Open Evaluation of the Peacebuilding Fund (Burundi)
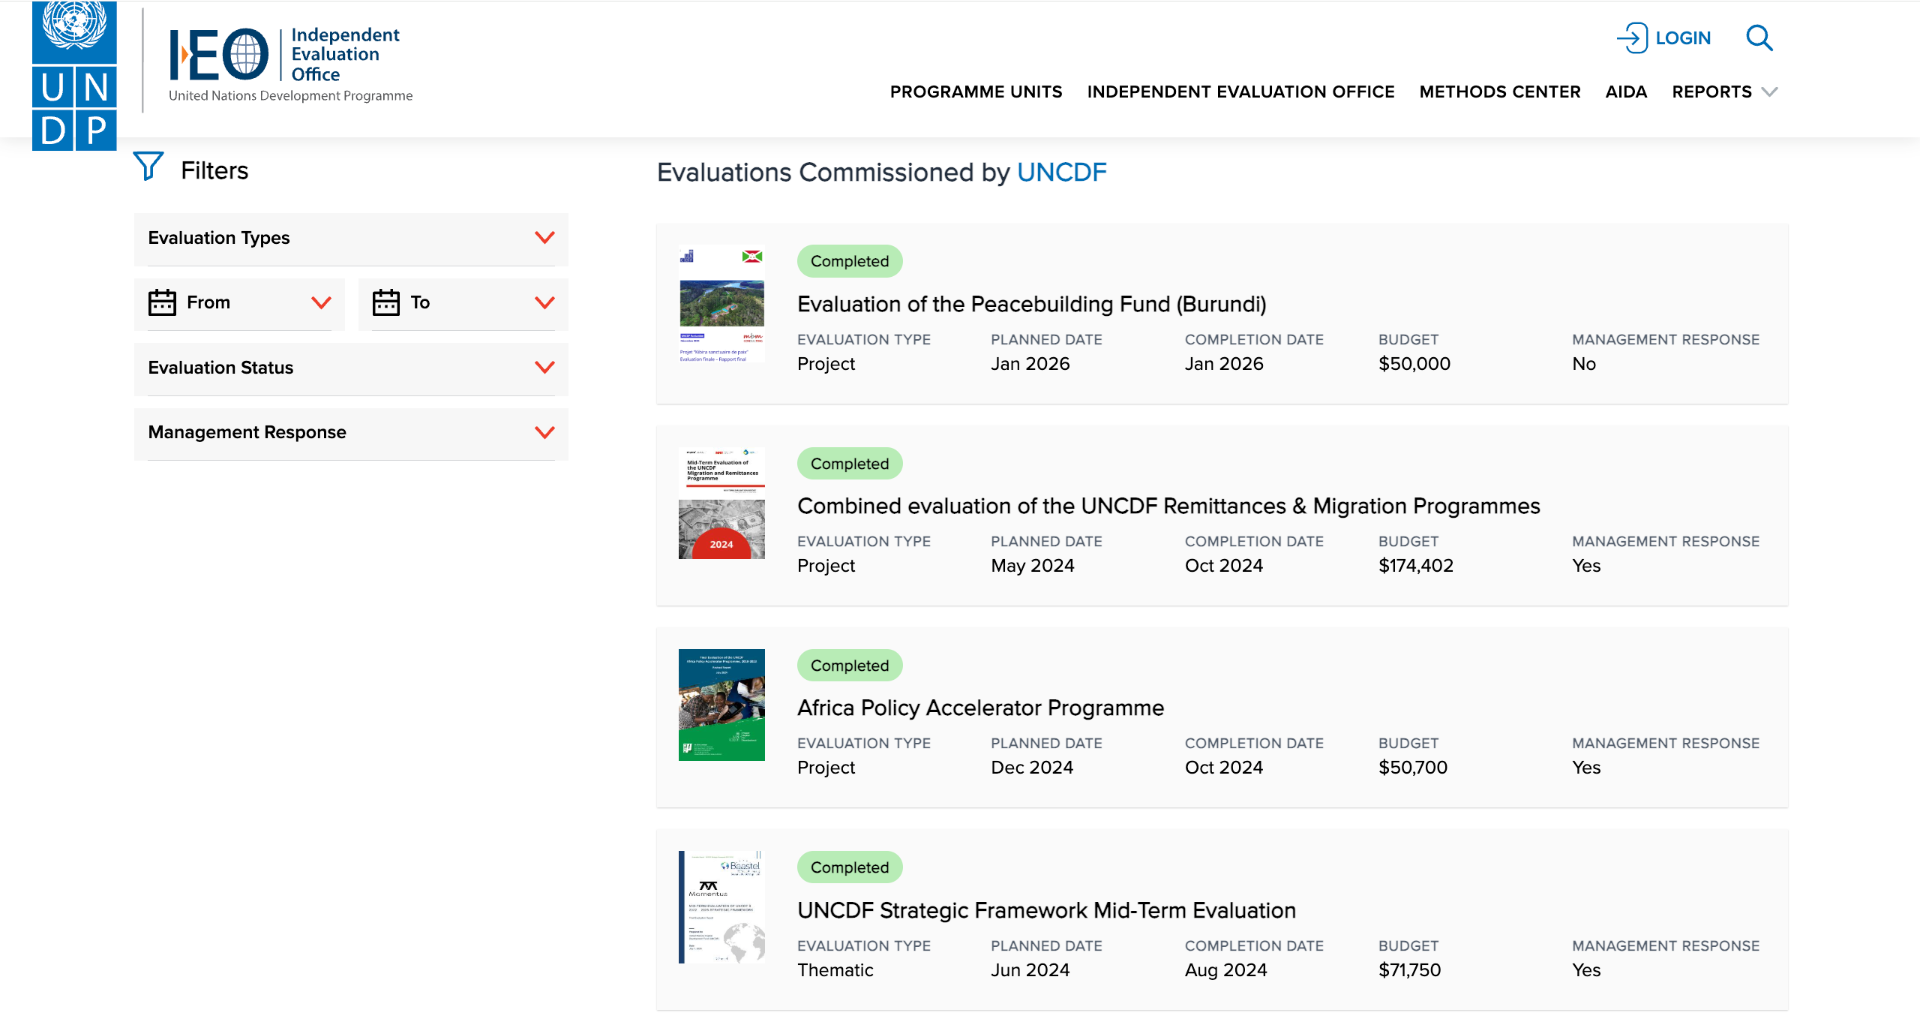This screenshot has height=1016, width=1920. click(1031, 304)
